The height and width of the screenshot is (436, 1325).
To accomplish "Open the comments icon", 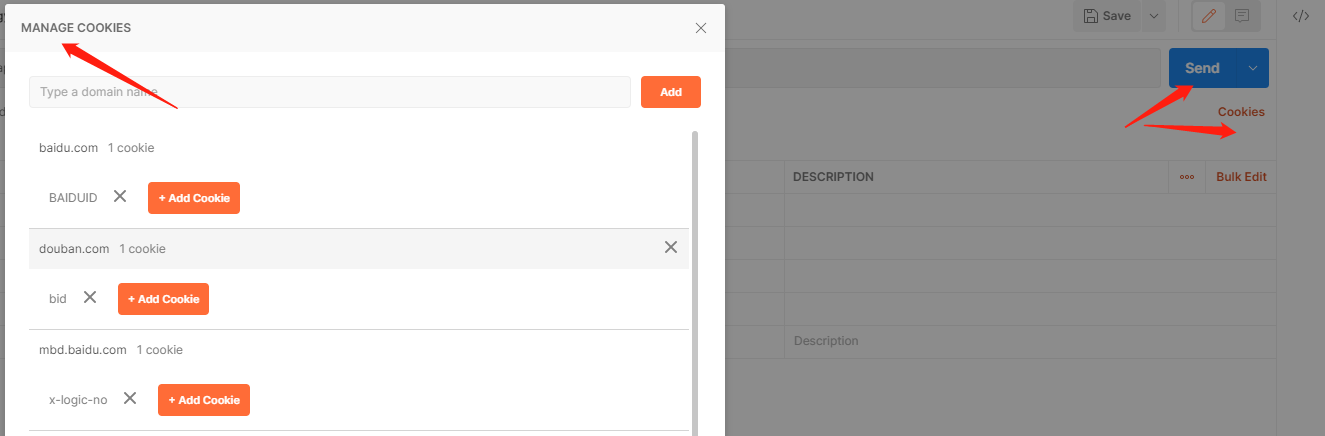I will click(1242, 16).
